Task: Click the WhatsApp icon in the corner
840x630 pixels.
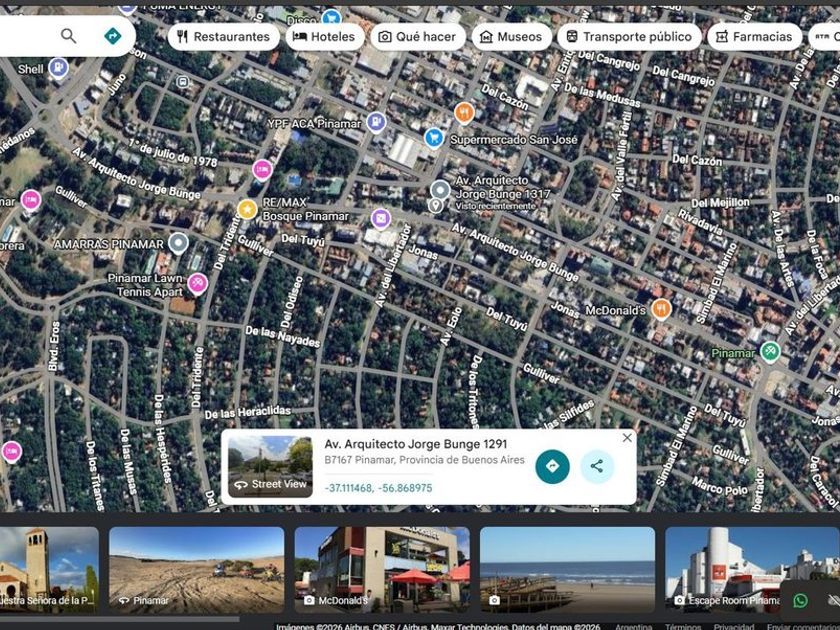Action: [x=800, y=601]
